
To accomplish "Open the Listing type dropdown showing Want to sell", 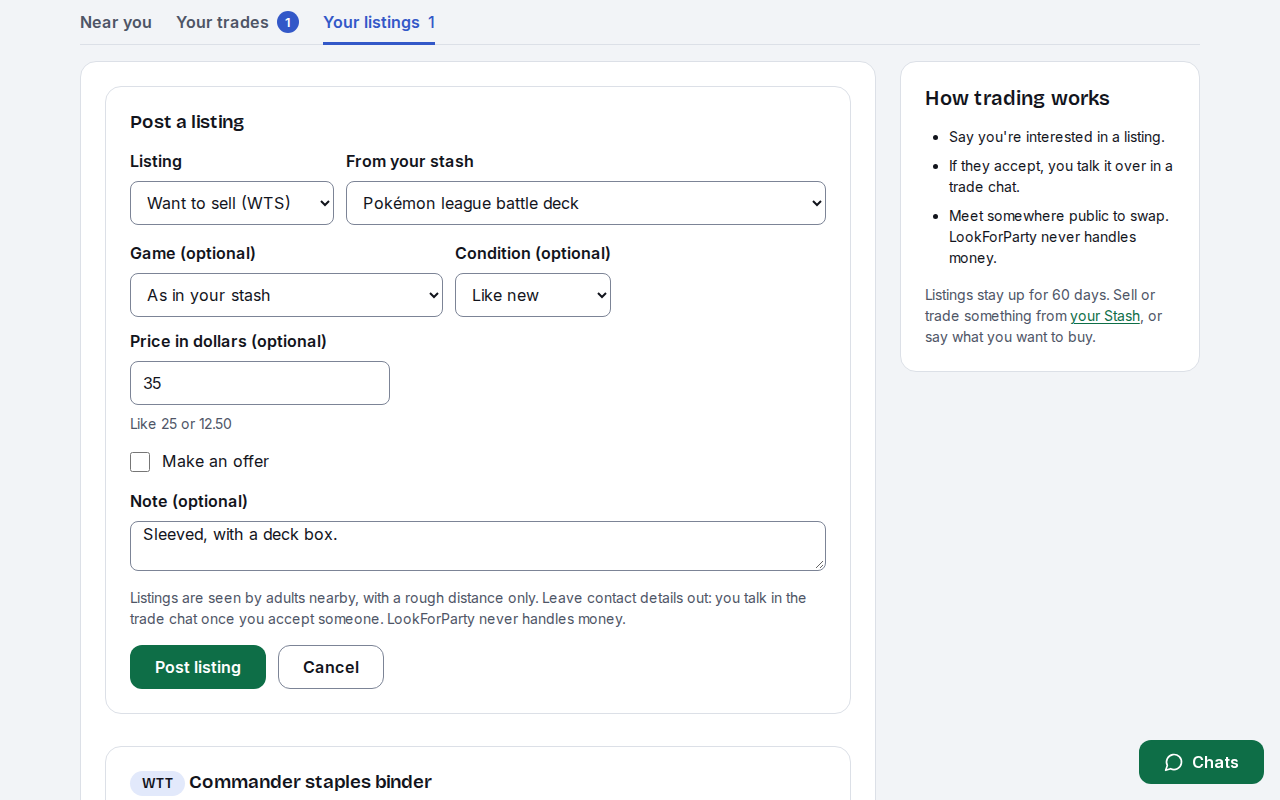I will 232,203.
